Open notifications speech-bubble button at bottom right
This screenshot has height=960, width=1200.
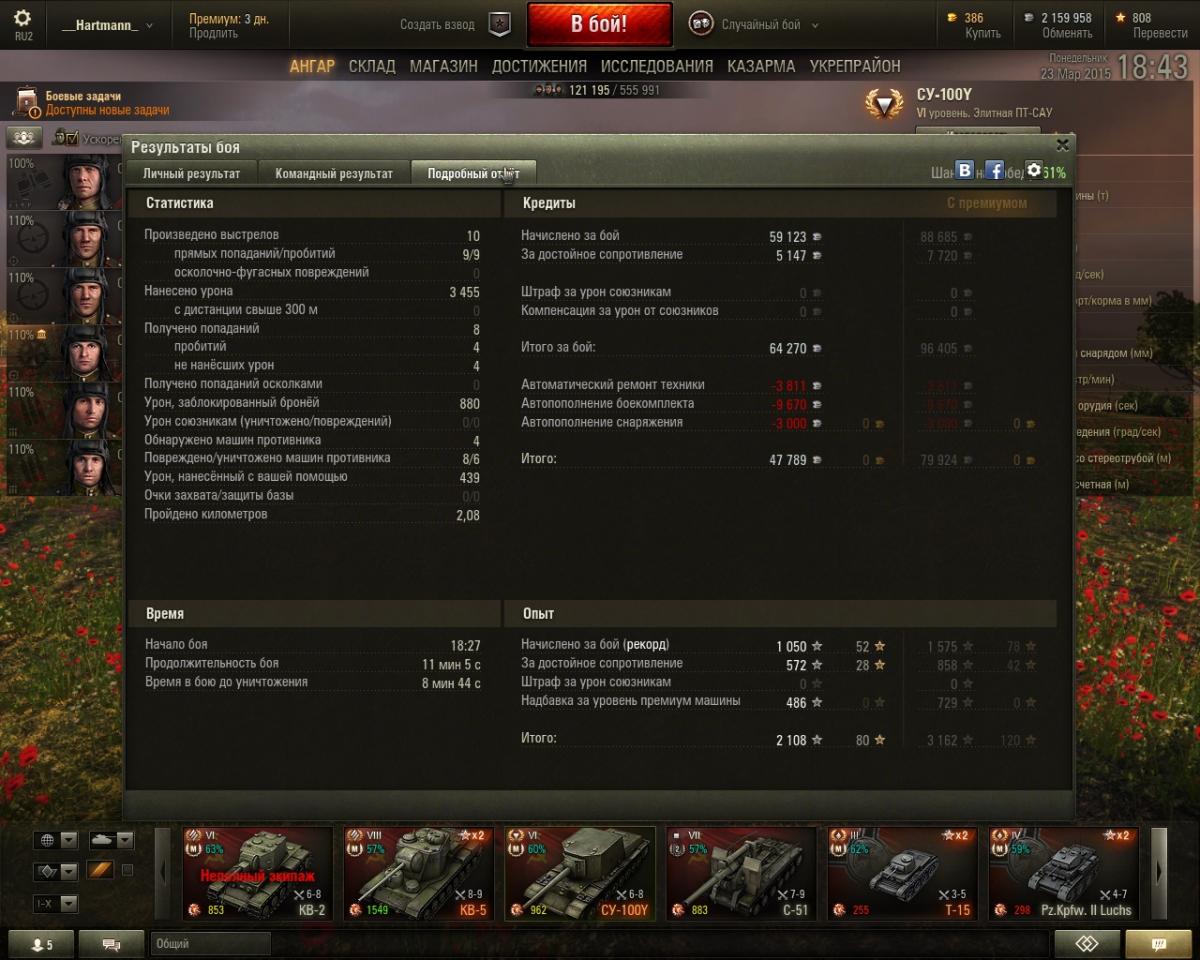pos(1159,944)
